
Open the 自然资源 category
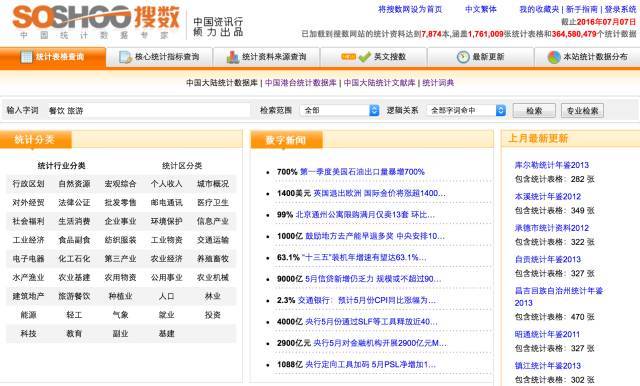[x=74, y=184]
